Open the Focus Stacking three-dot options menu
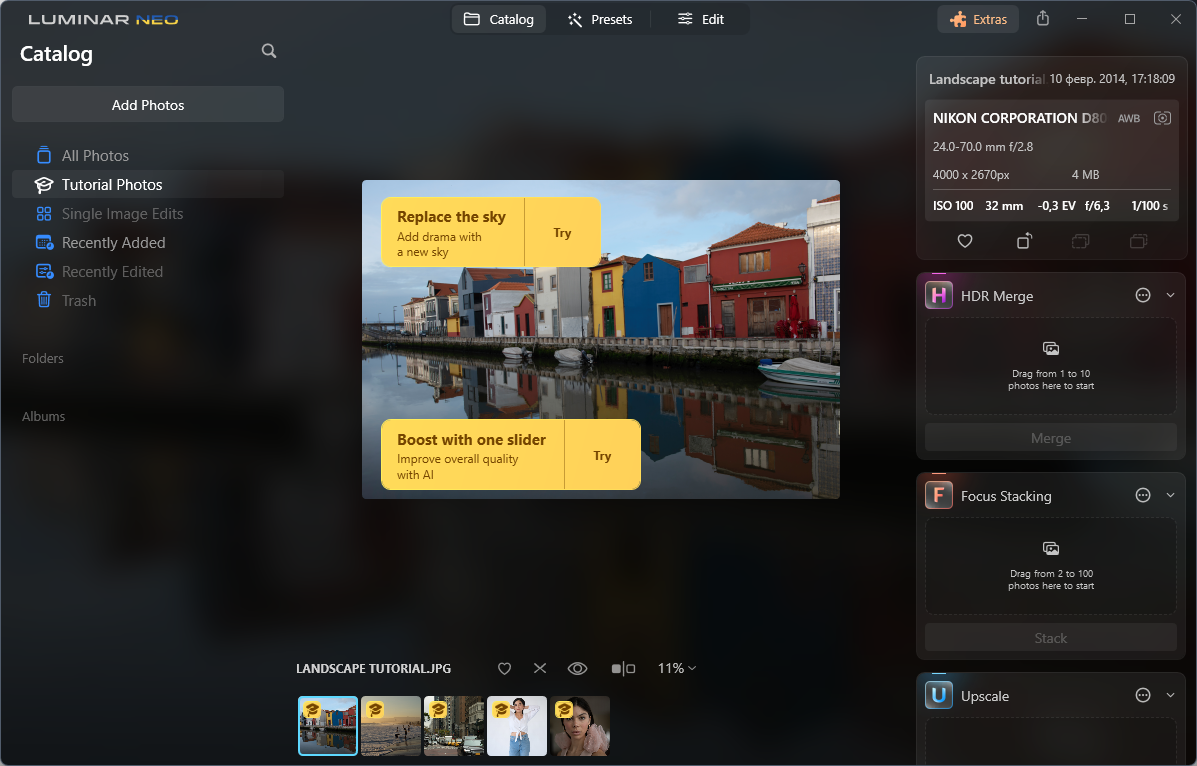The height and width of the screenshot is (766, 1197). point(1142,495)
